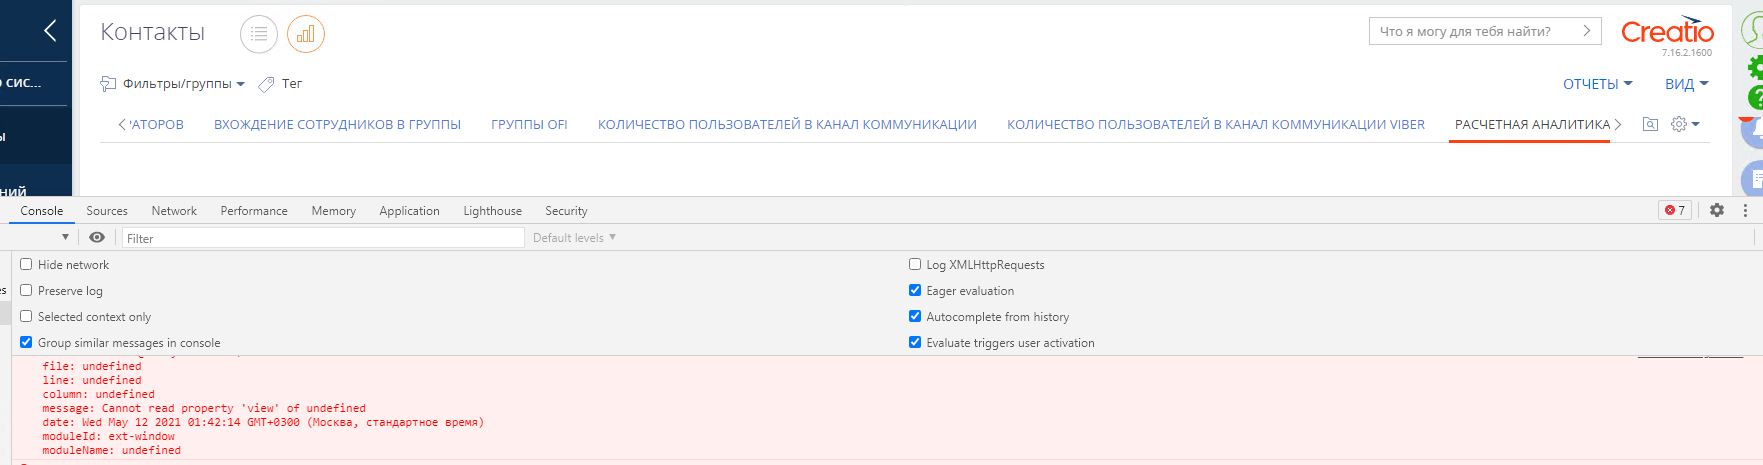
Task: Click the red error count badge showing 7
Action: point(1674,210)
